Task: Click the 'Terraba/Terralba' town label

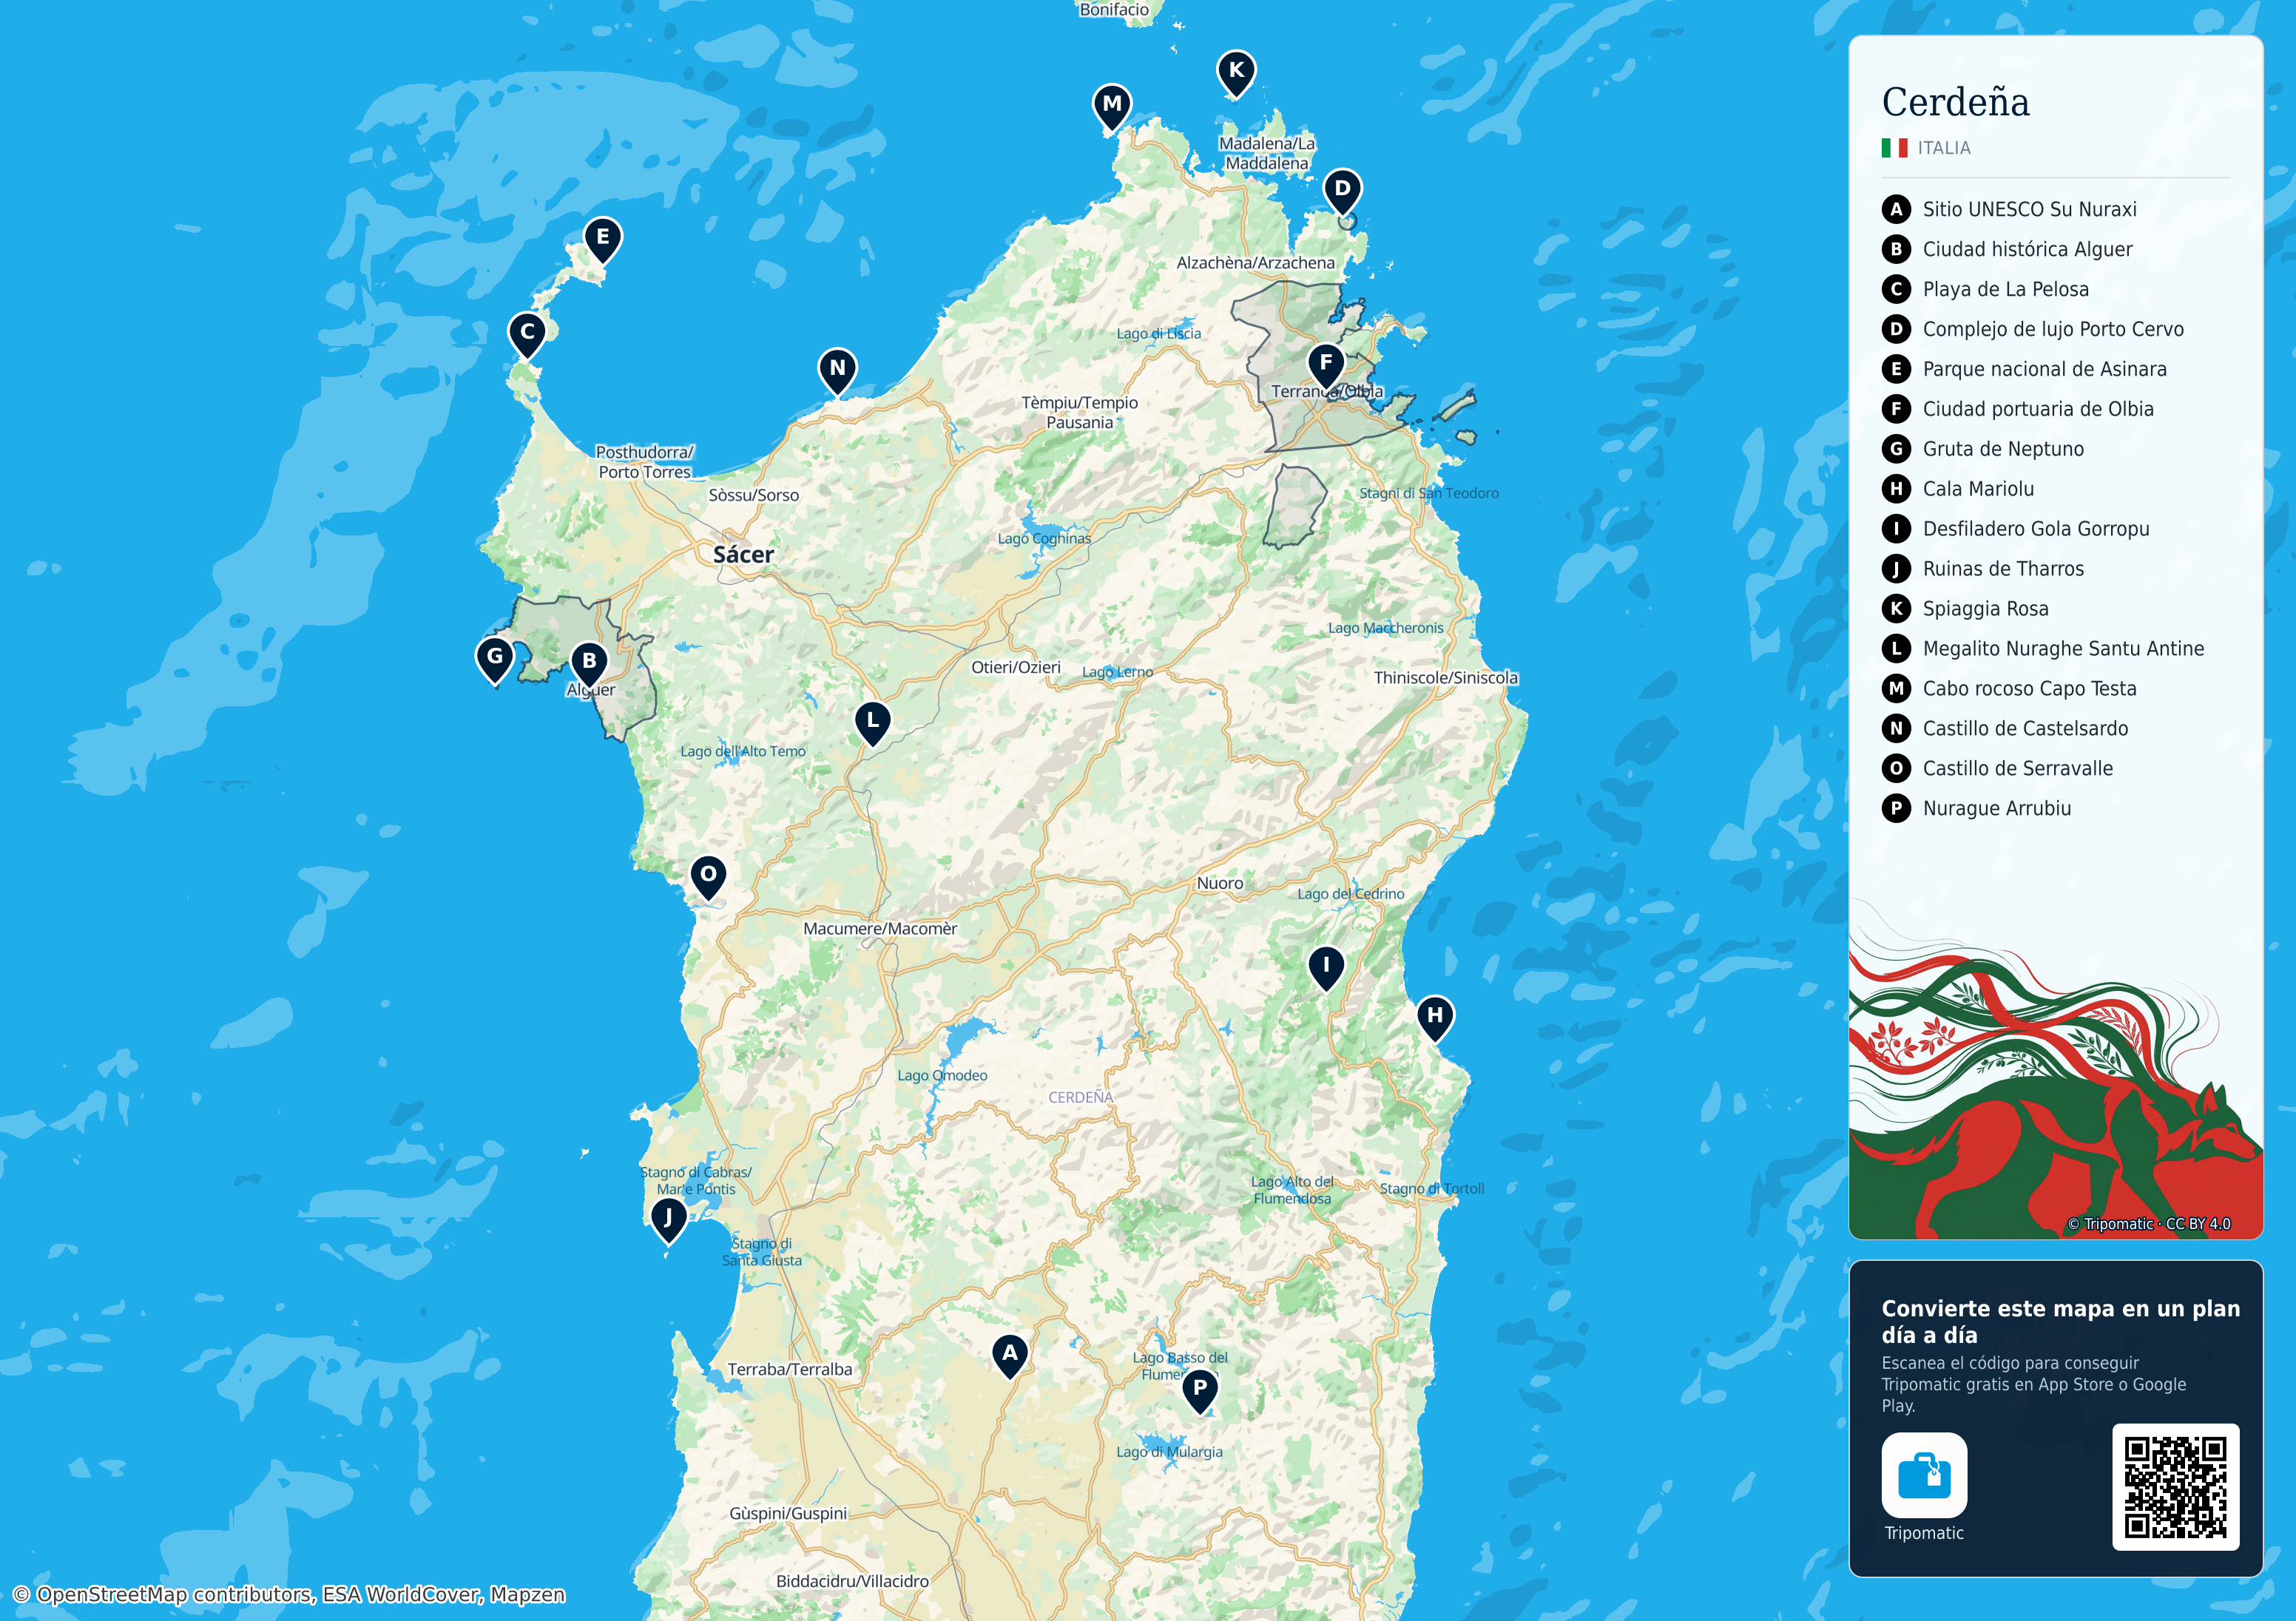Action: coord(790,1369)
